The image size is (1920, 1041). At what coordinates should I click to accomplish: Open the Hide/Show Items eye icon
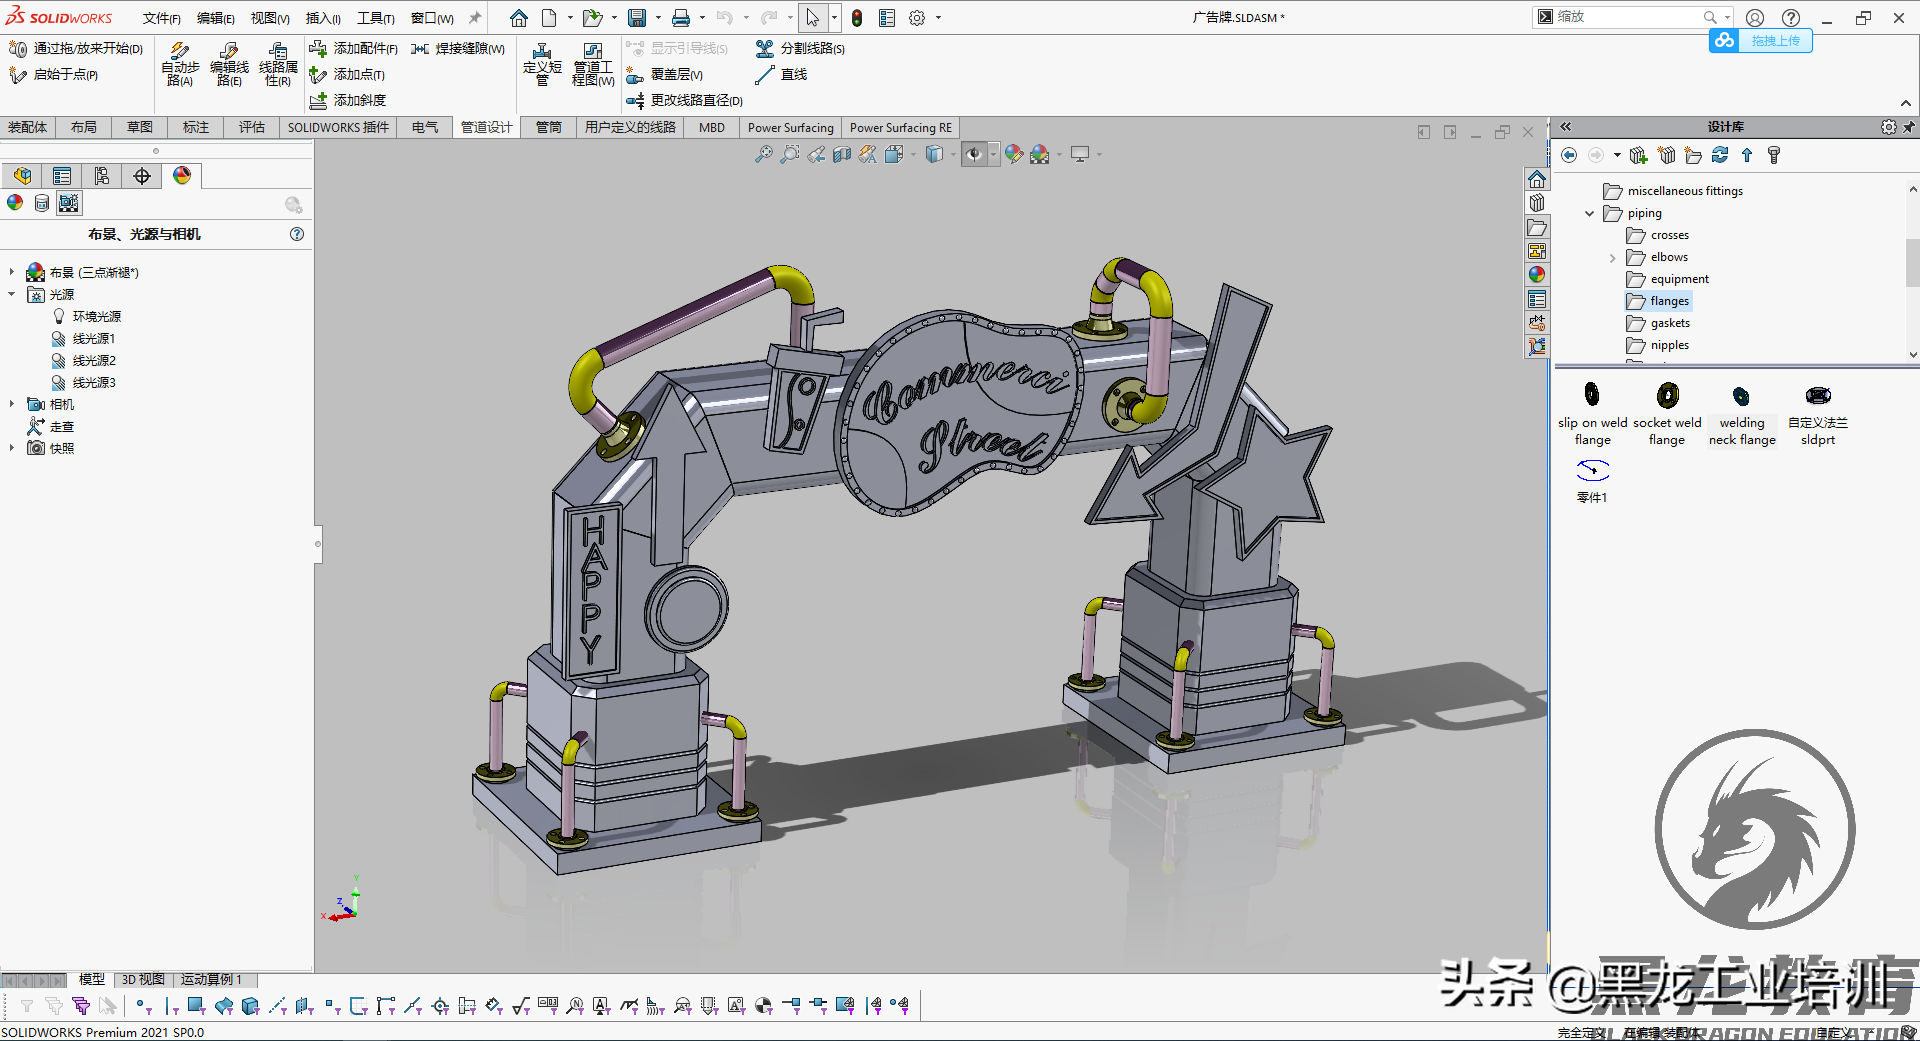point(973,155)
